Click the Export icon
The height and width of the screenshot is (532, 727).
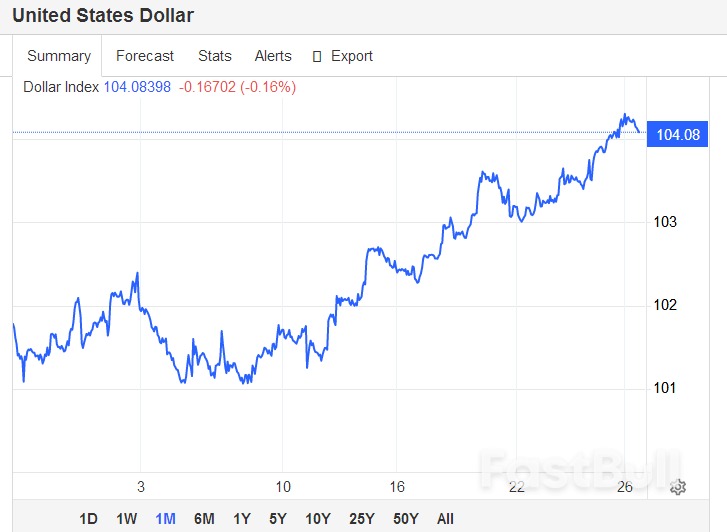pos(318,56)
